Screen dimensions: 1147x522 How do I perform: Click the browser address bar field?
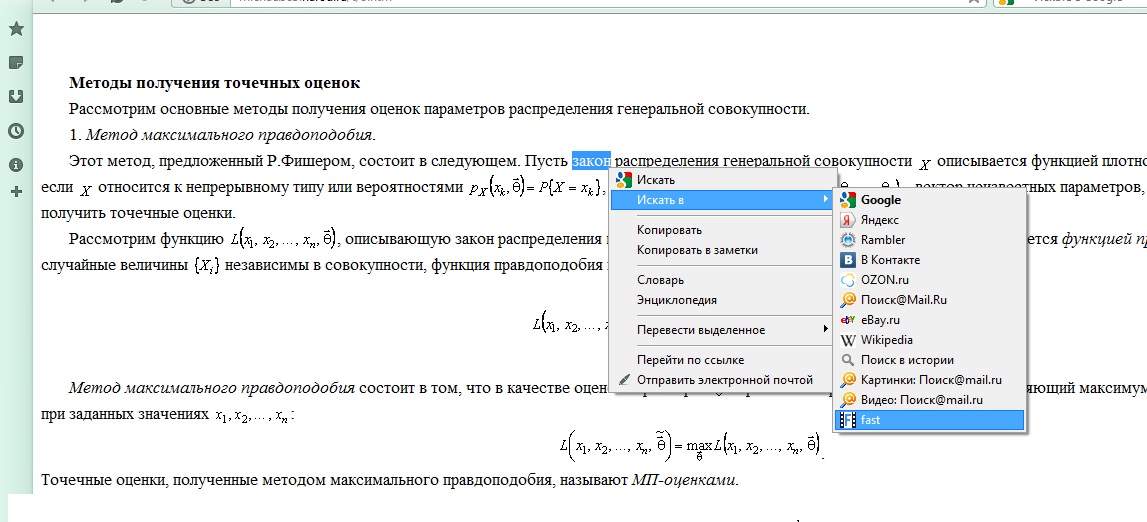tap(607, 2)
